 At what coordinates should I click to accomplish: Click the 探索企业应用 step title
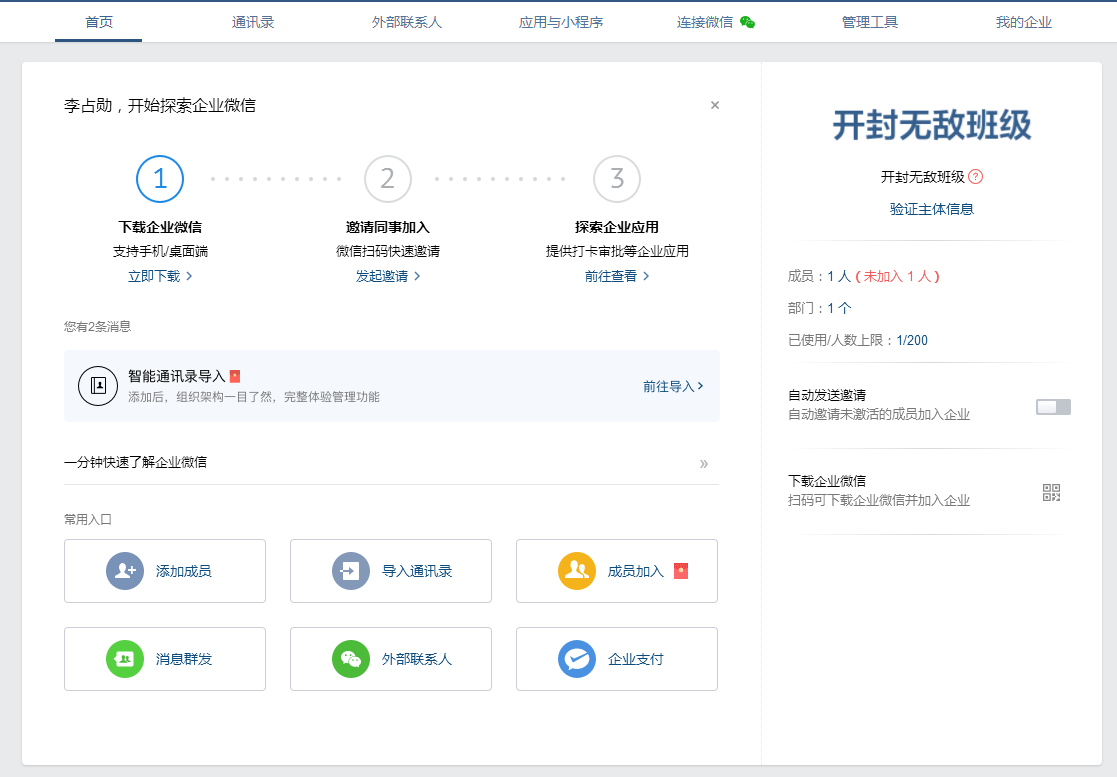pos(617,227)
